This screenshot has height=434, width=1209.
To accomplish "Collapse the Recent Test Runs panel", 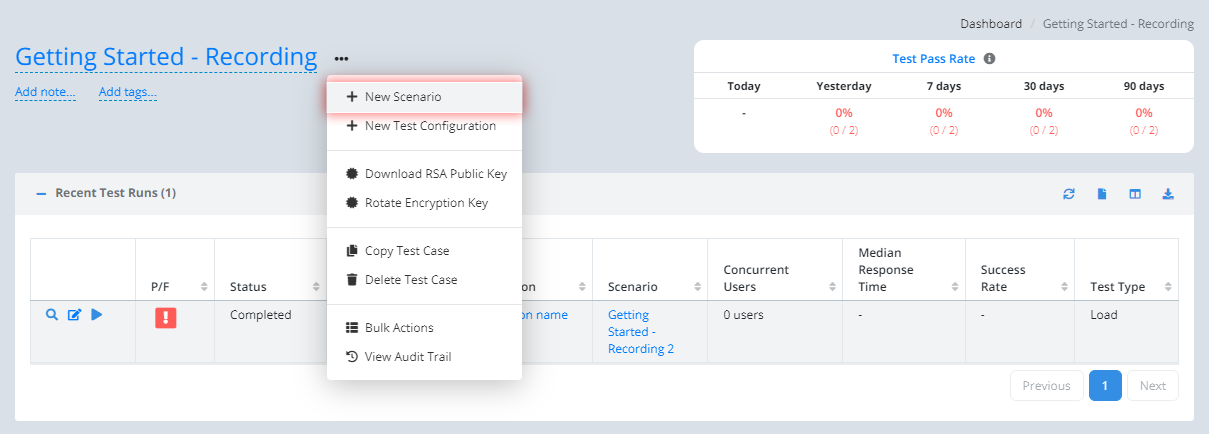I will click(x=42, y=193).
